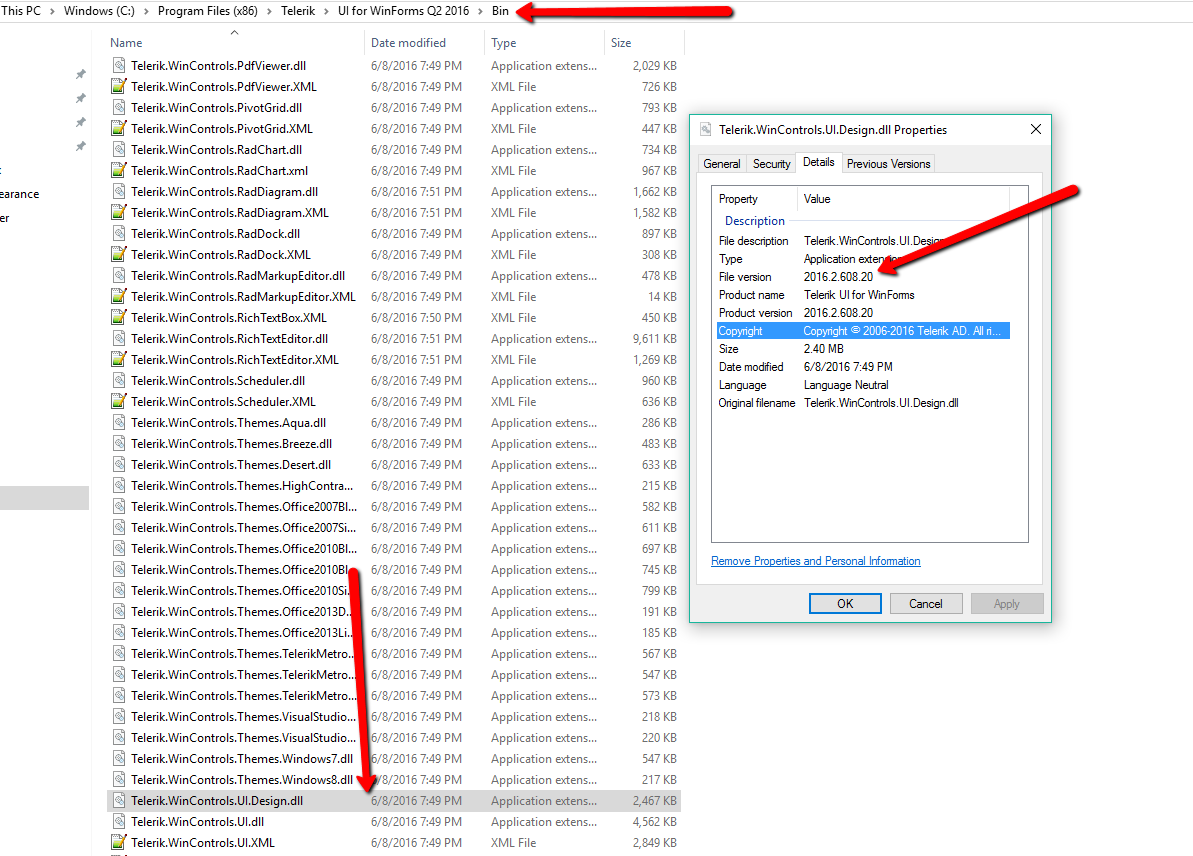Image resolution: width=1193 pixels, height=856 pixels.
Task: Select the File version property row
Action: pos(864,277)
